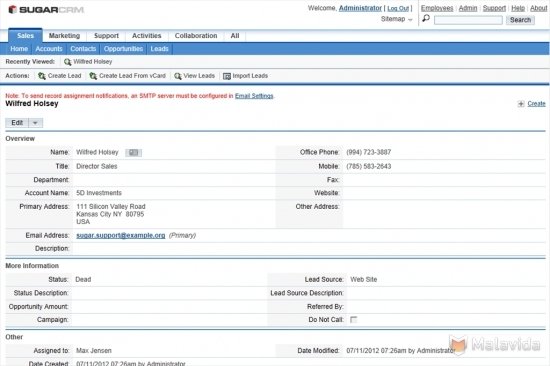
Task: Click the Overview section header
Action: (x=20, y=139)
